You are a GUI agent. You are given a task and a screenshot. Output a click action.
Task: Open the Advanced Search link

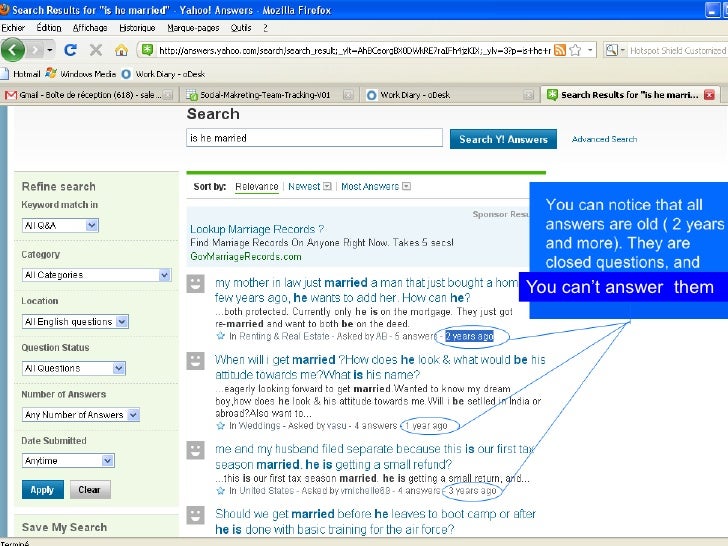tap(604, 139)
